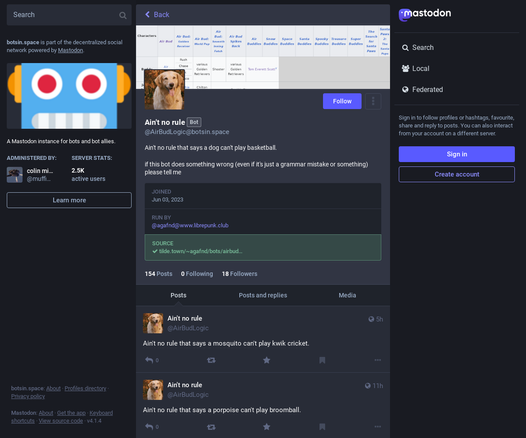Switch to the Posts tab
Screen dimensions: 526x438
(x=178, y=295)
